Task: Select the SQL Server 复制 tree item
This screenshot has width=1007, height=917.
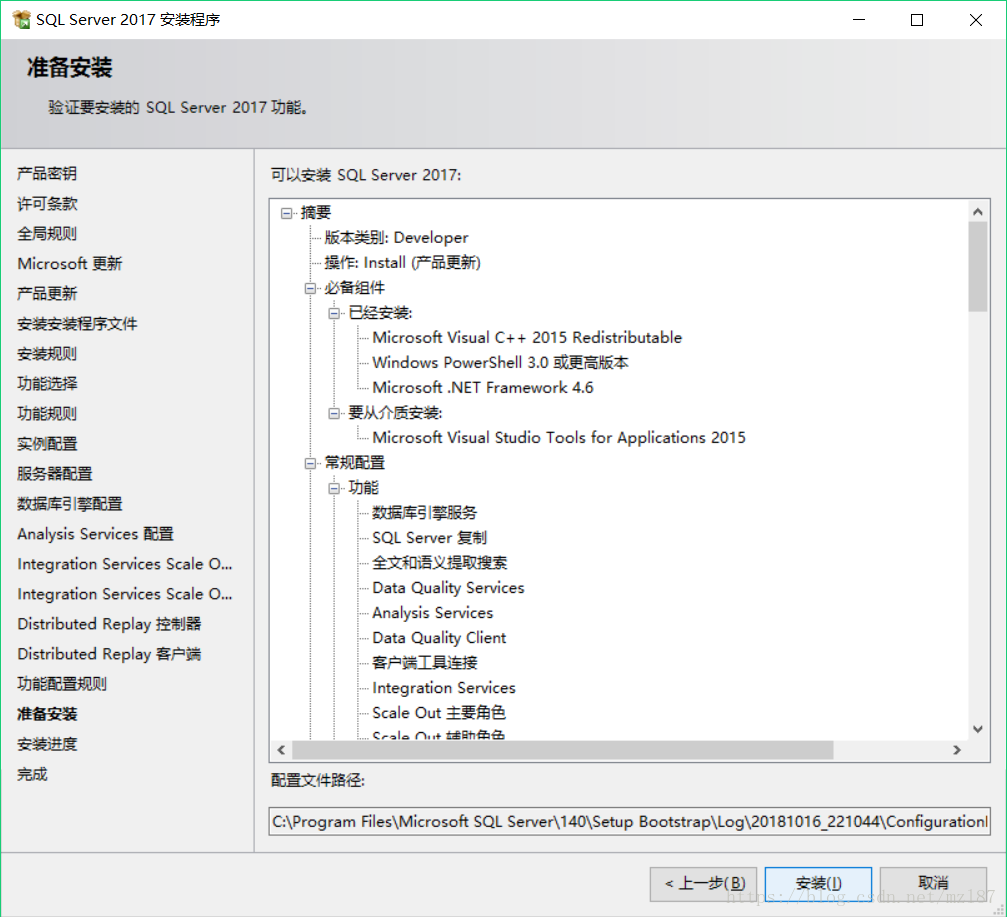Action: pos(430,538)
